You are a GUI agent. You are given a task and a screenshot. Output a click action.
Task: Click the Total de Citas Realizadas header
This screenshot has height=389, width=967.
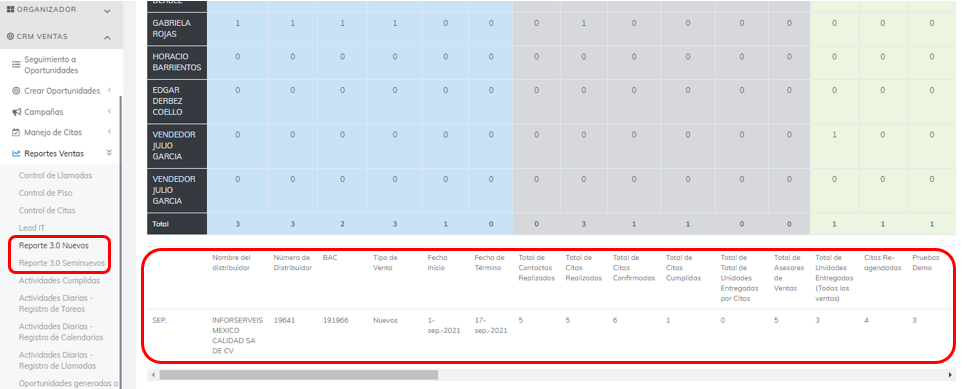[x=583, y=268]
